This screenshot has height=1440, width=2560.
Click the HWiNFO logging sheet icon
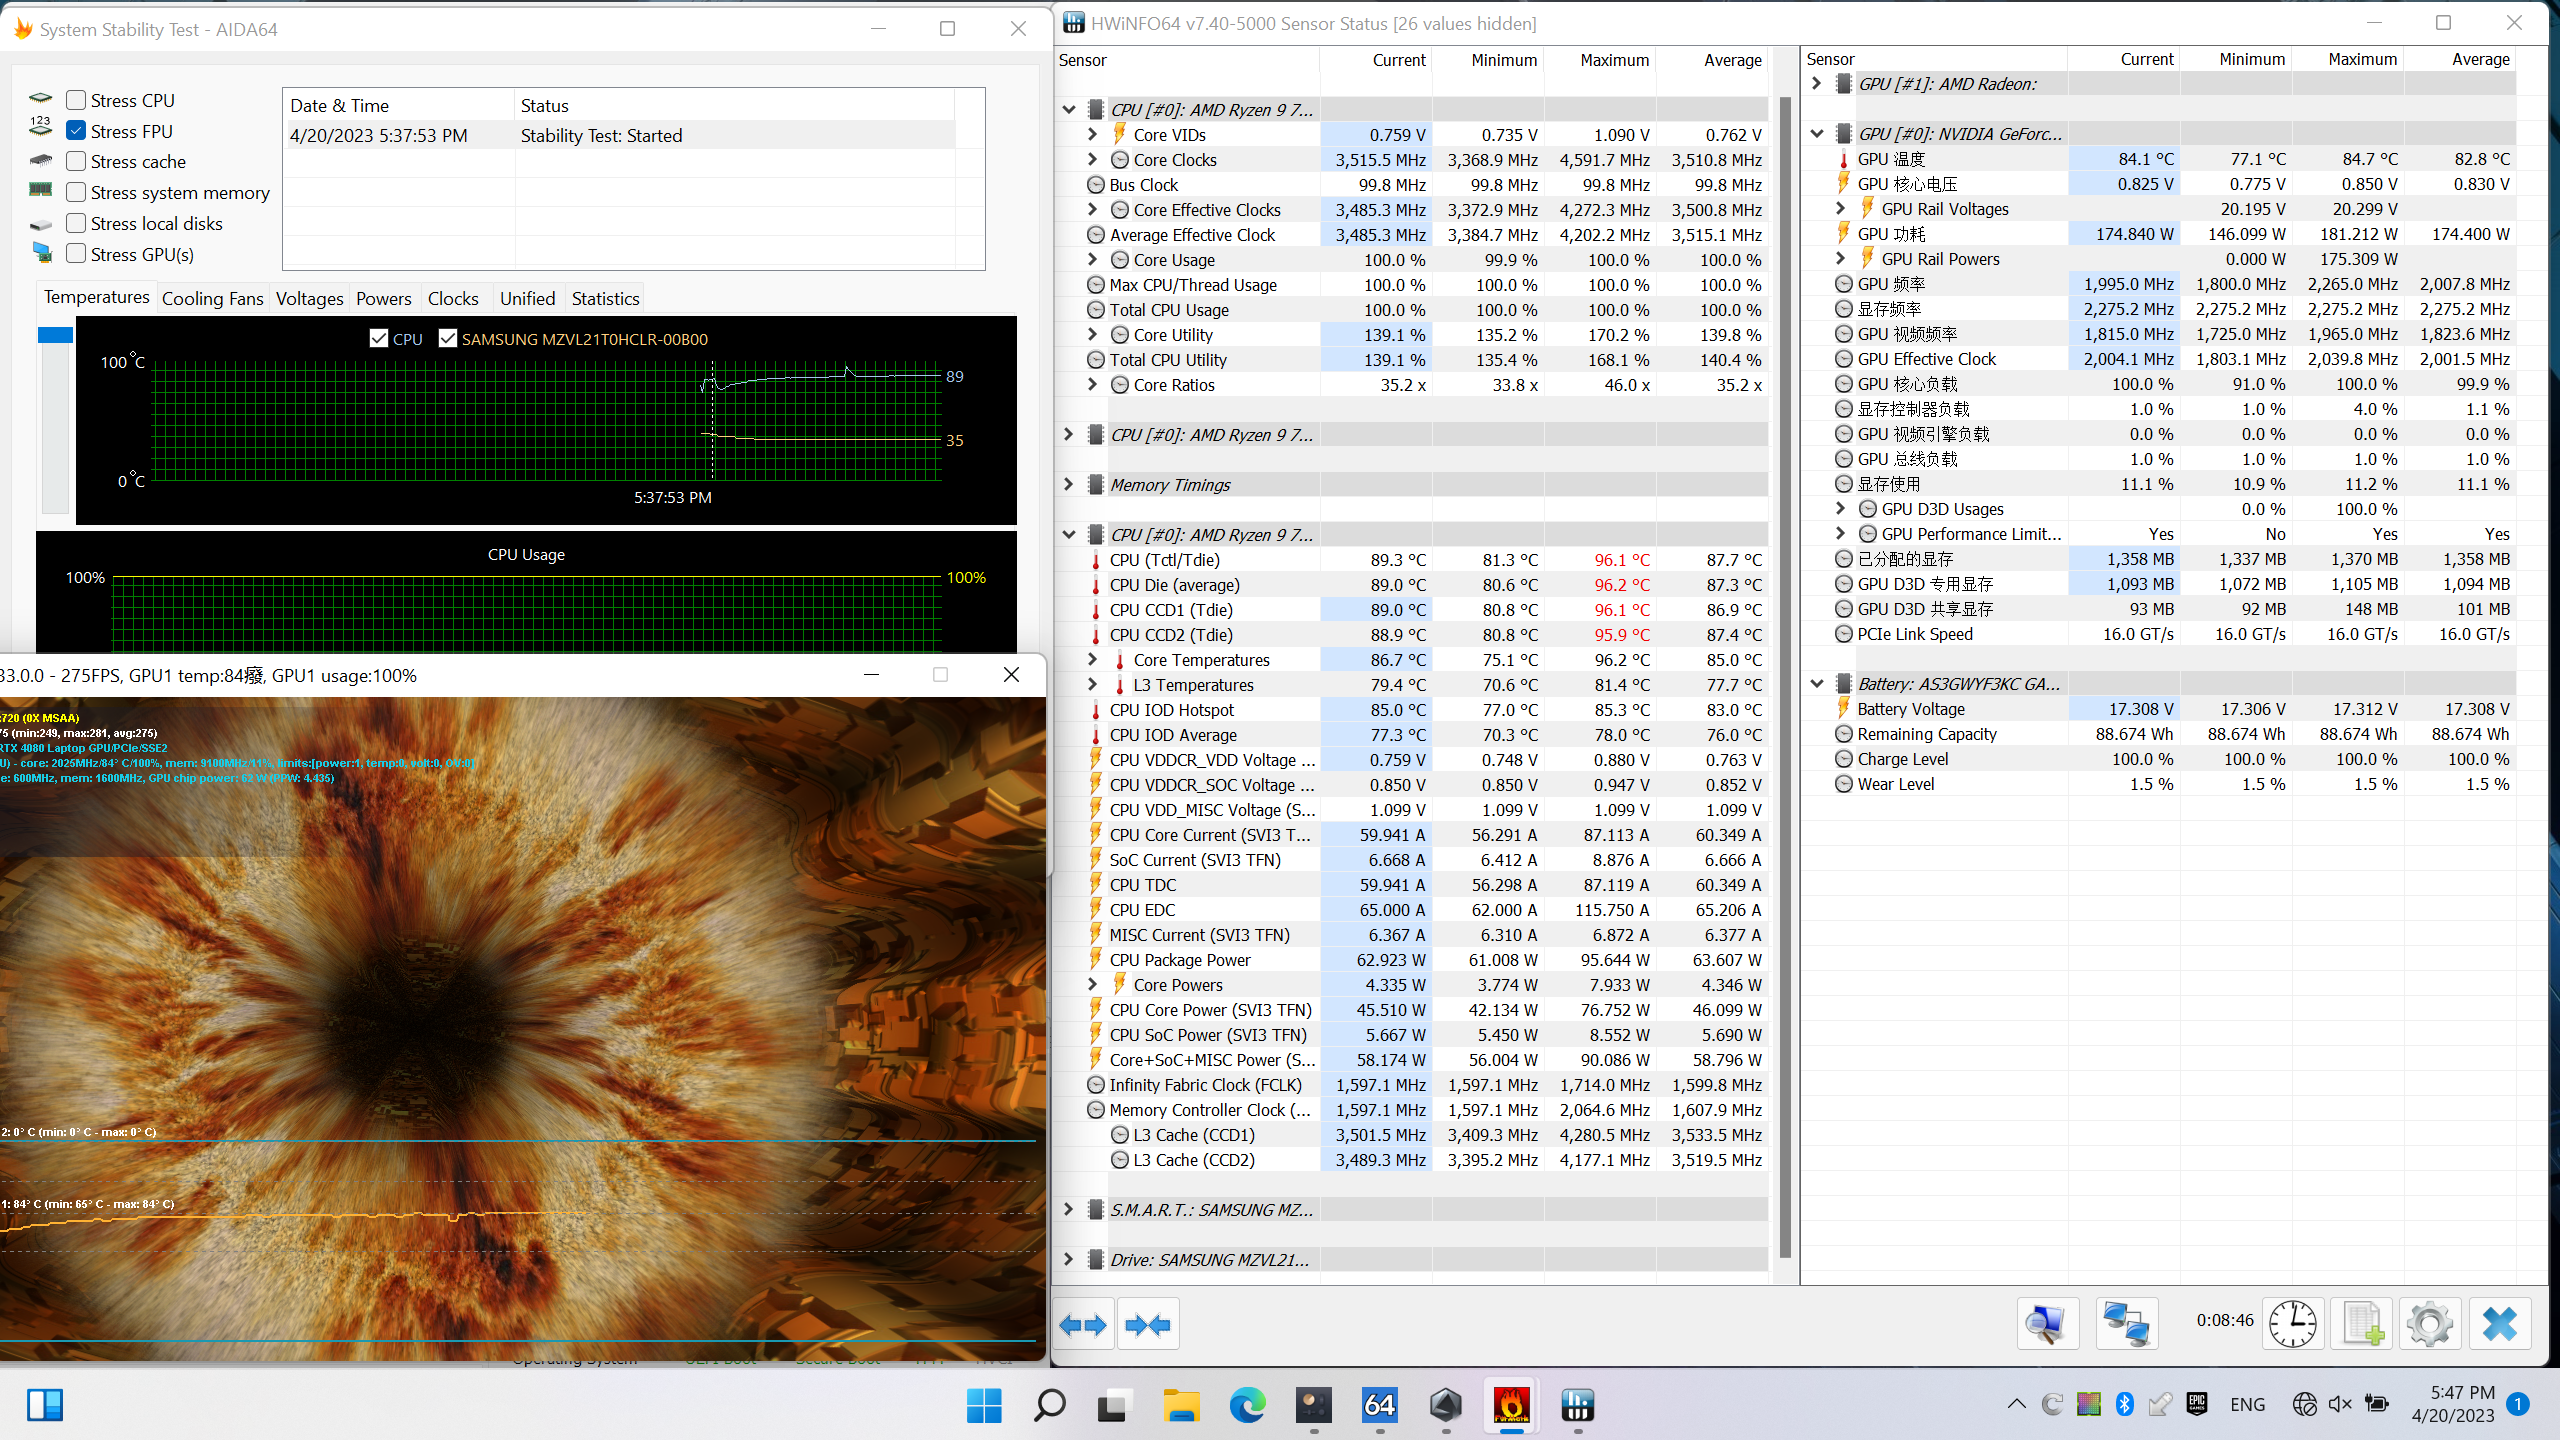coord(2362,1325)
